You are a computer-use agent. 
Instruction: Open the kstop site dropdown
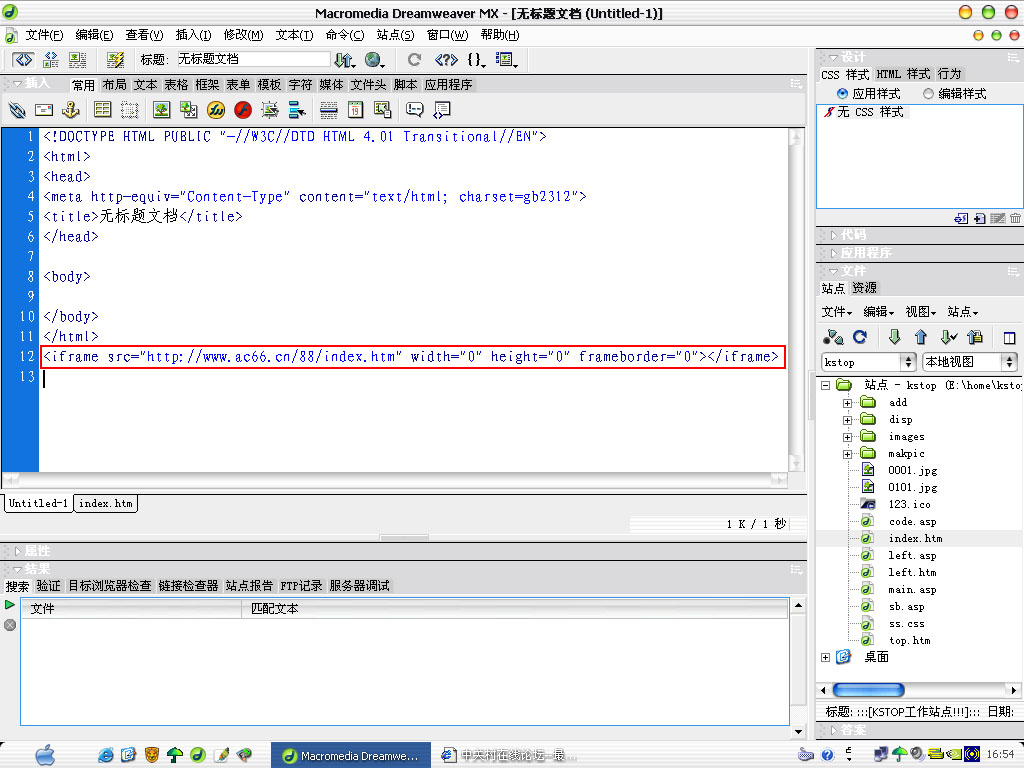(x=868, y=362)
